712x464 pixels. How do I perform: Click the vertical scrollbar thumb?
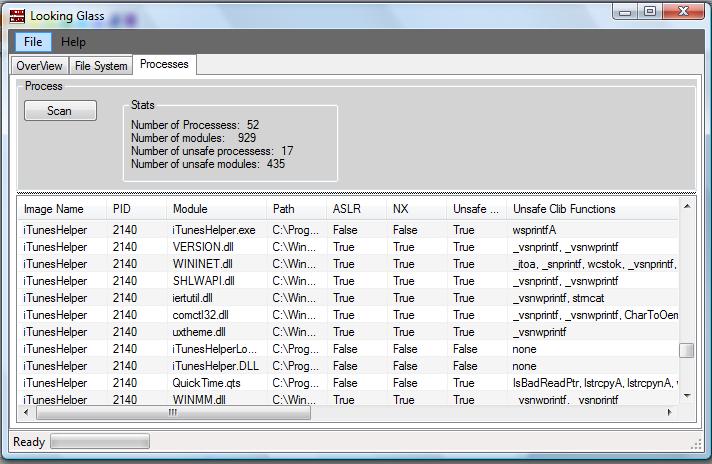687,350
